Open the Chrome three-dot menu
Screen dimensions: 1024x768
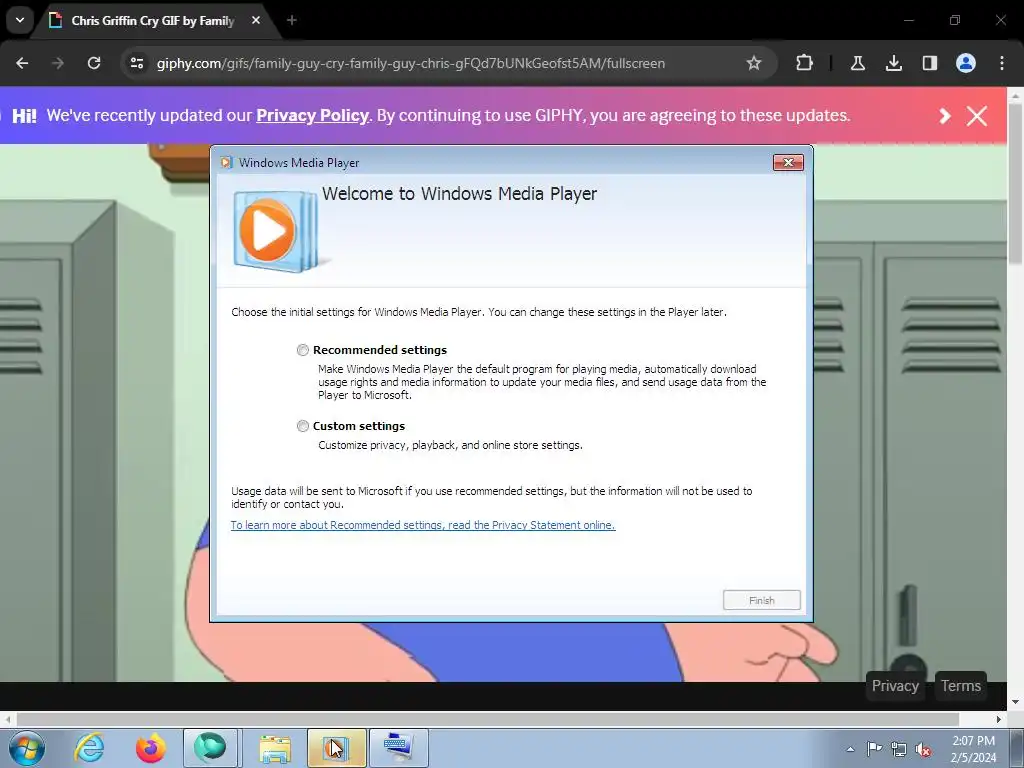tap(1002, 63)
